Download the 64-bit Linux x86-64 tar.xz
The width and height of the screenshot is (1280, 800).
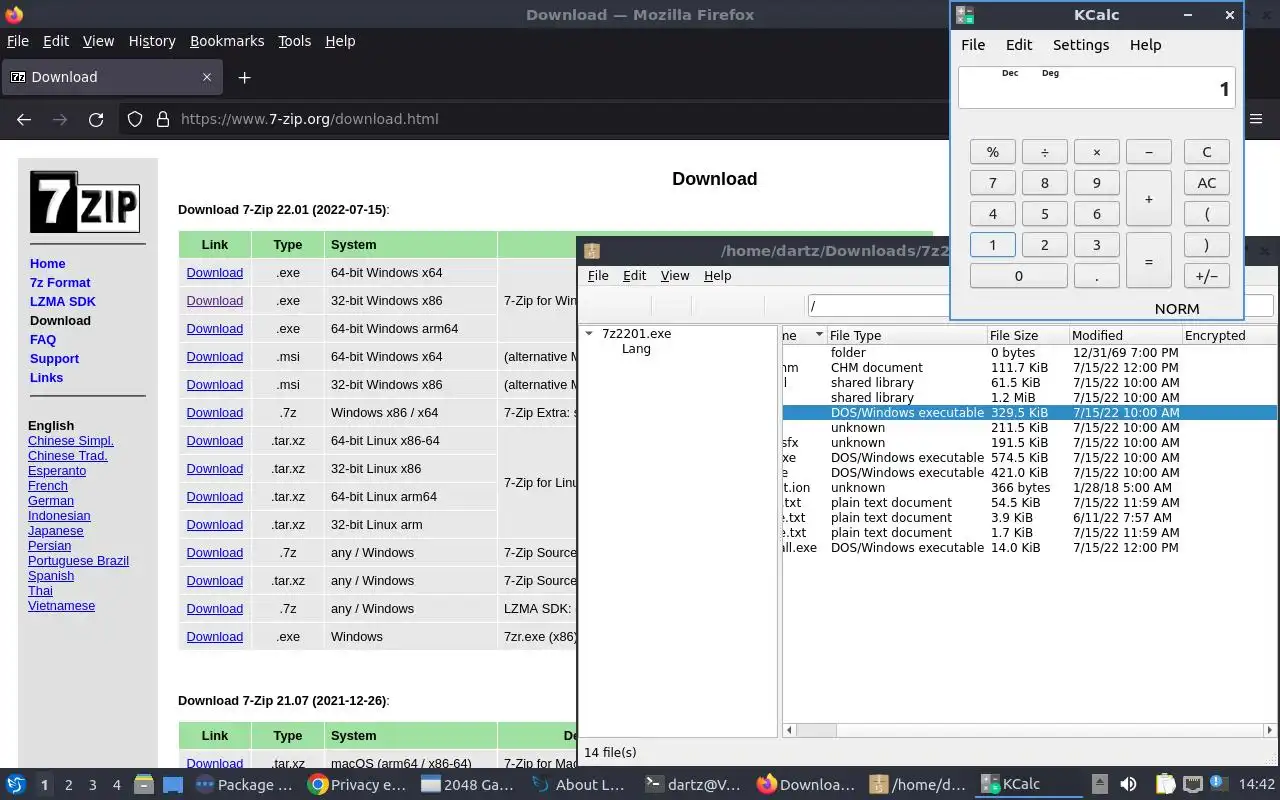(214, 441)
